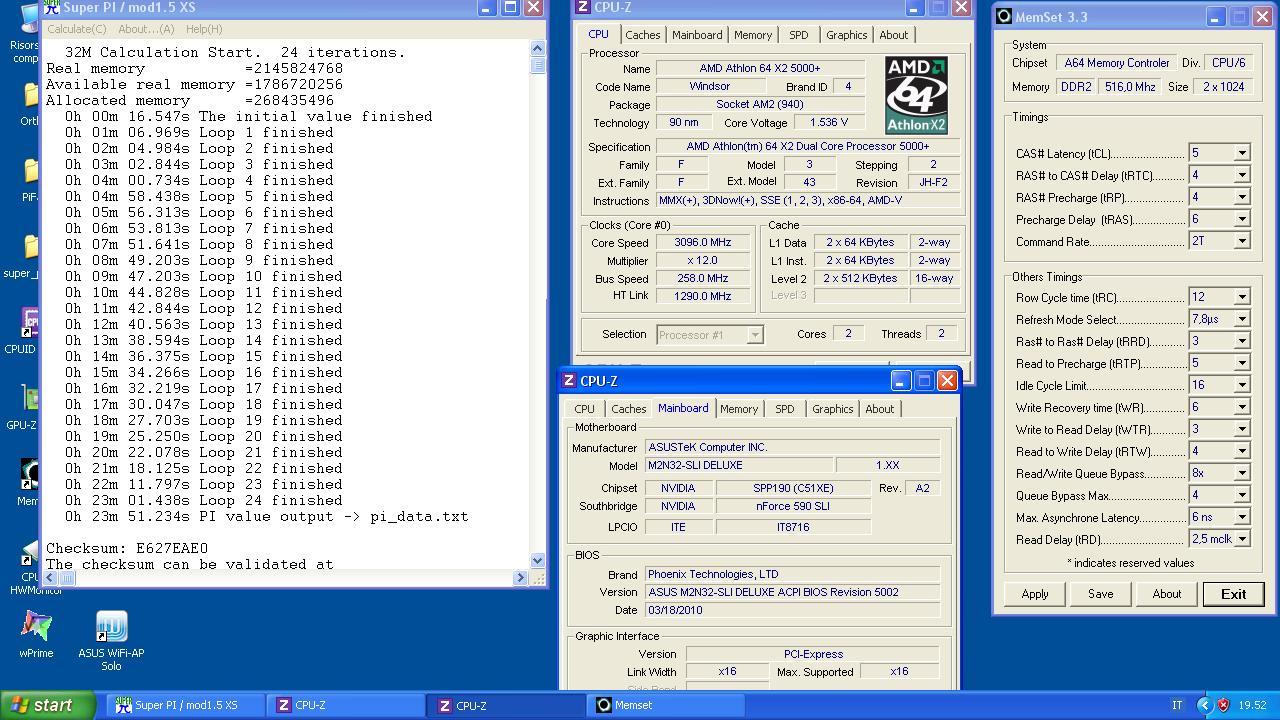1280x720 pixels.
Task: Select Memory tab in top CPU-Z window
Action: click(752, 35)
